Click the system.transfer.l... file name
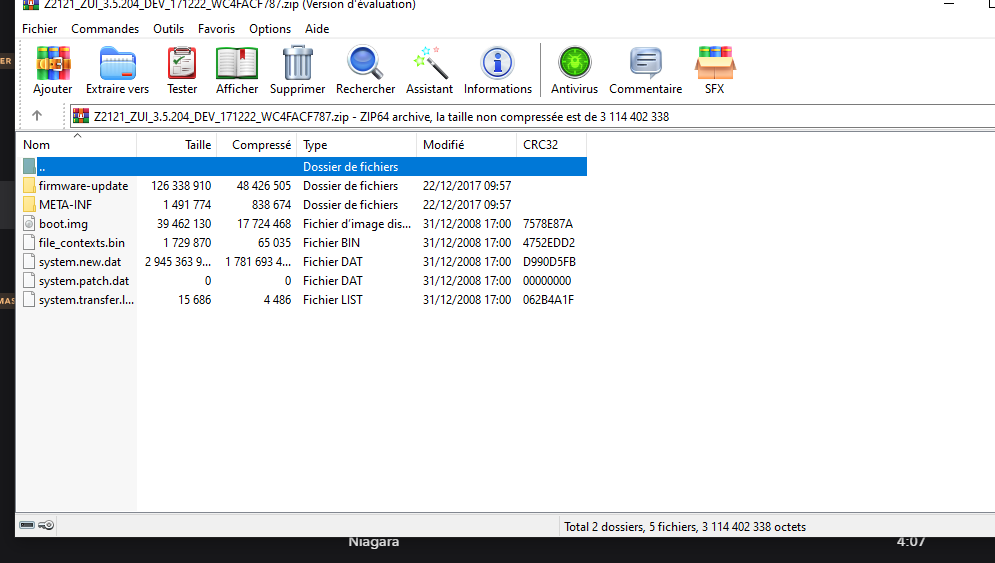995x563 pixels. click(86, 300)
